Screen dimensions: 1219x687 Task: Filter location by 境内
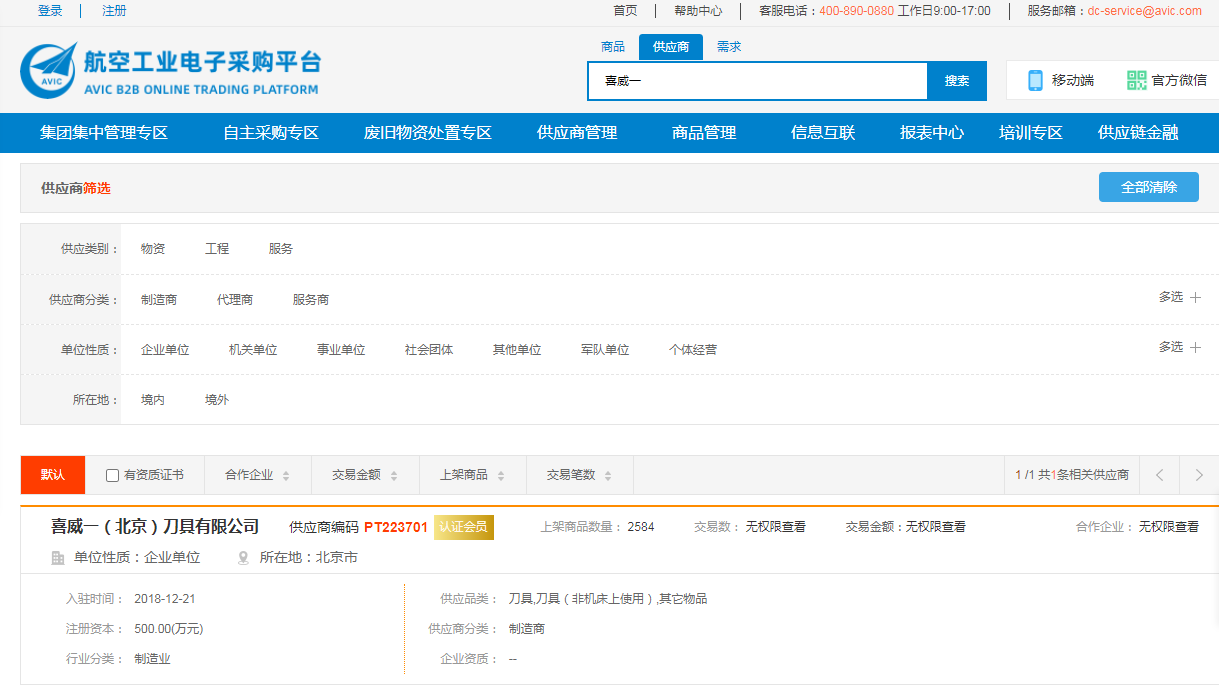pyautogui.click(x=153, y=400)
